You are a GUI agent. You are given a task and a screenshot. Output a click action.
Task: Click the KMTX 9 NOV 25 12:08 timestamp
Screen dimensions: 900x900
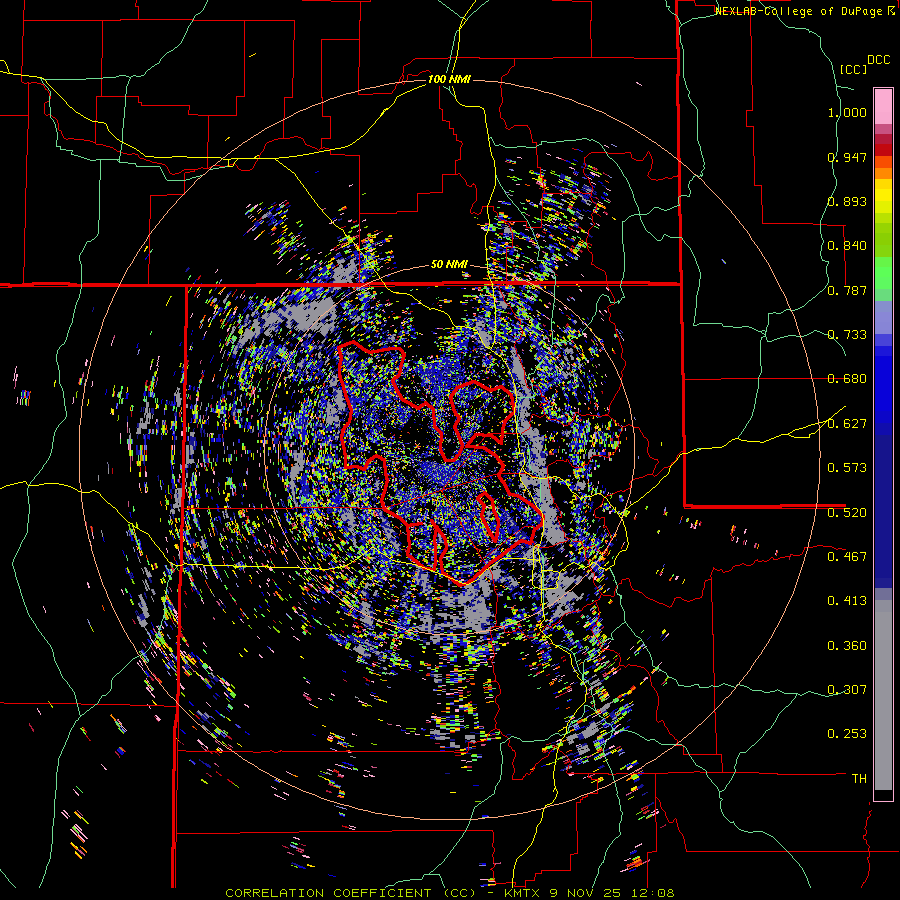tap(589, 893)
